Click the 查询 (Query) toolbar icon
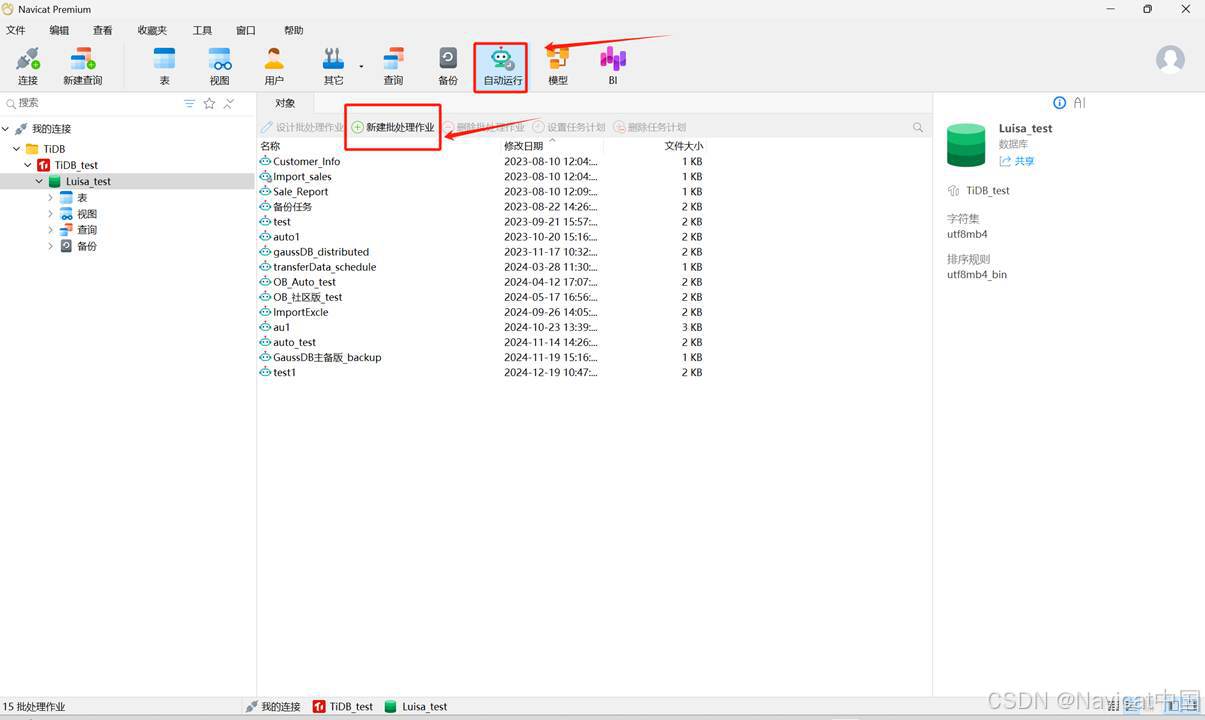The height and width of the screenshot is (720, 1205). (x=394, y=66)
